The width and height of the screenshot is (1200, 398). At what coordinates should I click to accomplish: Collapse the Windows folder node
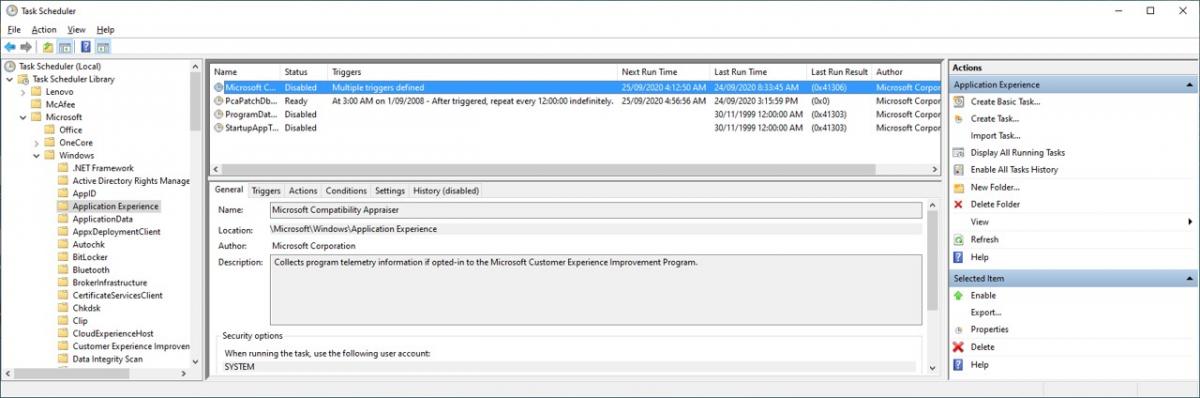36,155
